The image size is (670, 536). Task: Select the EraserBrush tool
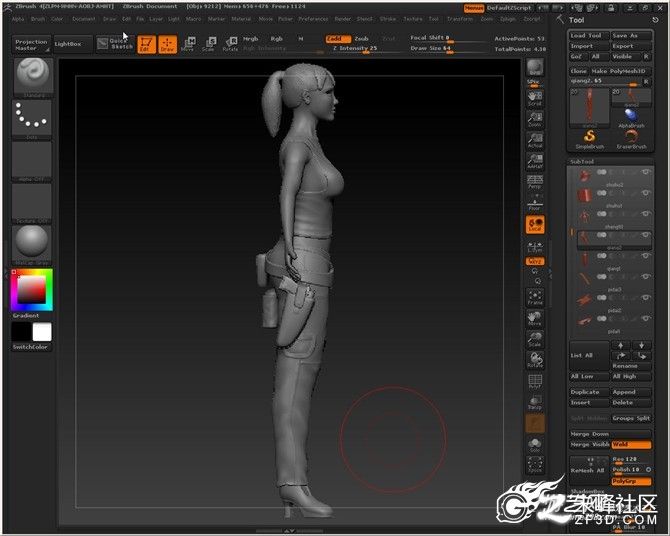point(631,139)
